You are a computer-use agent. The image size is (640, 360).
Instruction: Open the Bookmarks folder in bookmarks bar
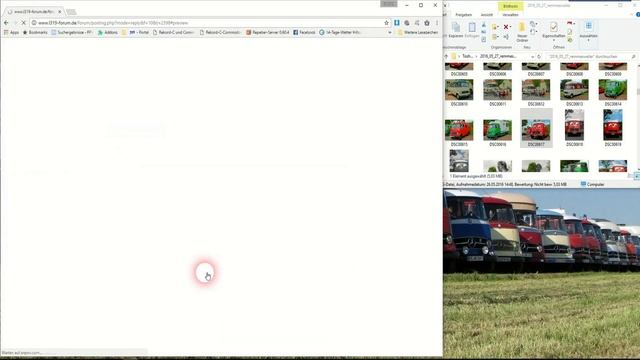[35, 32]
